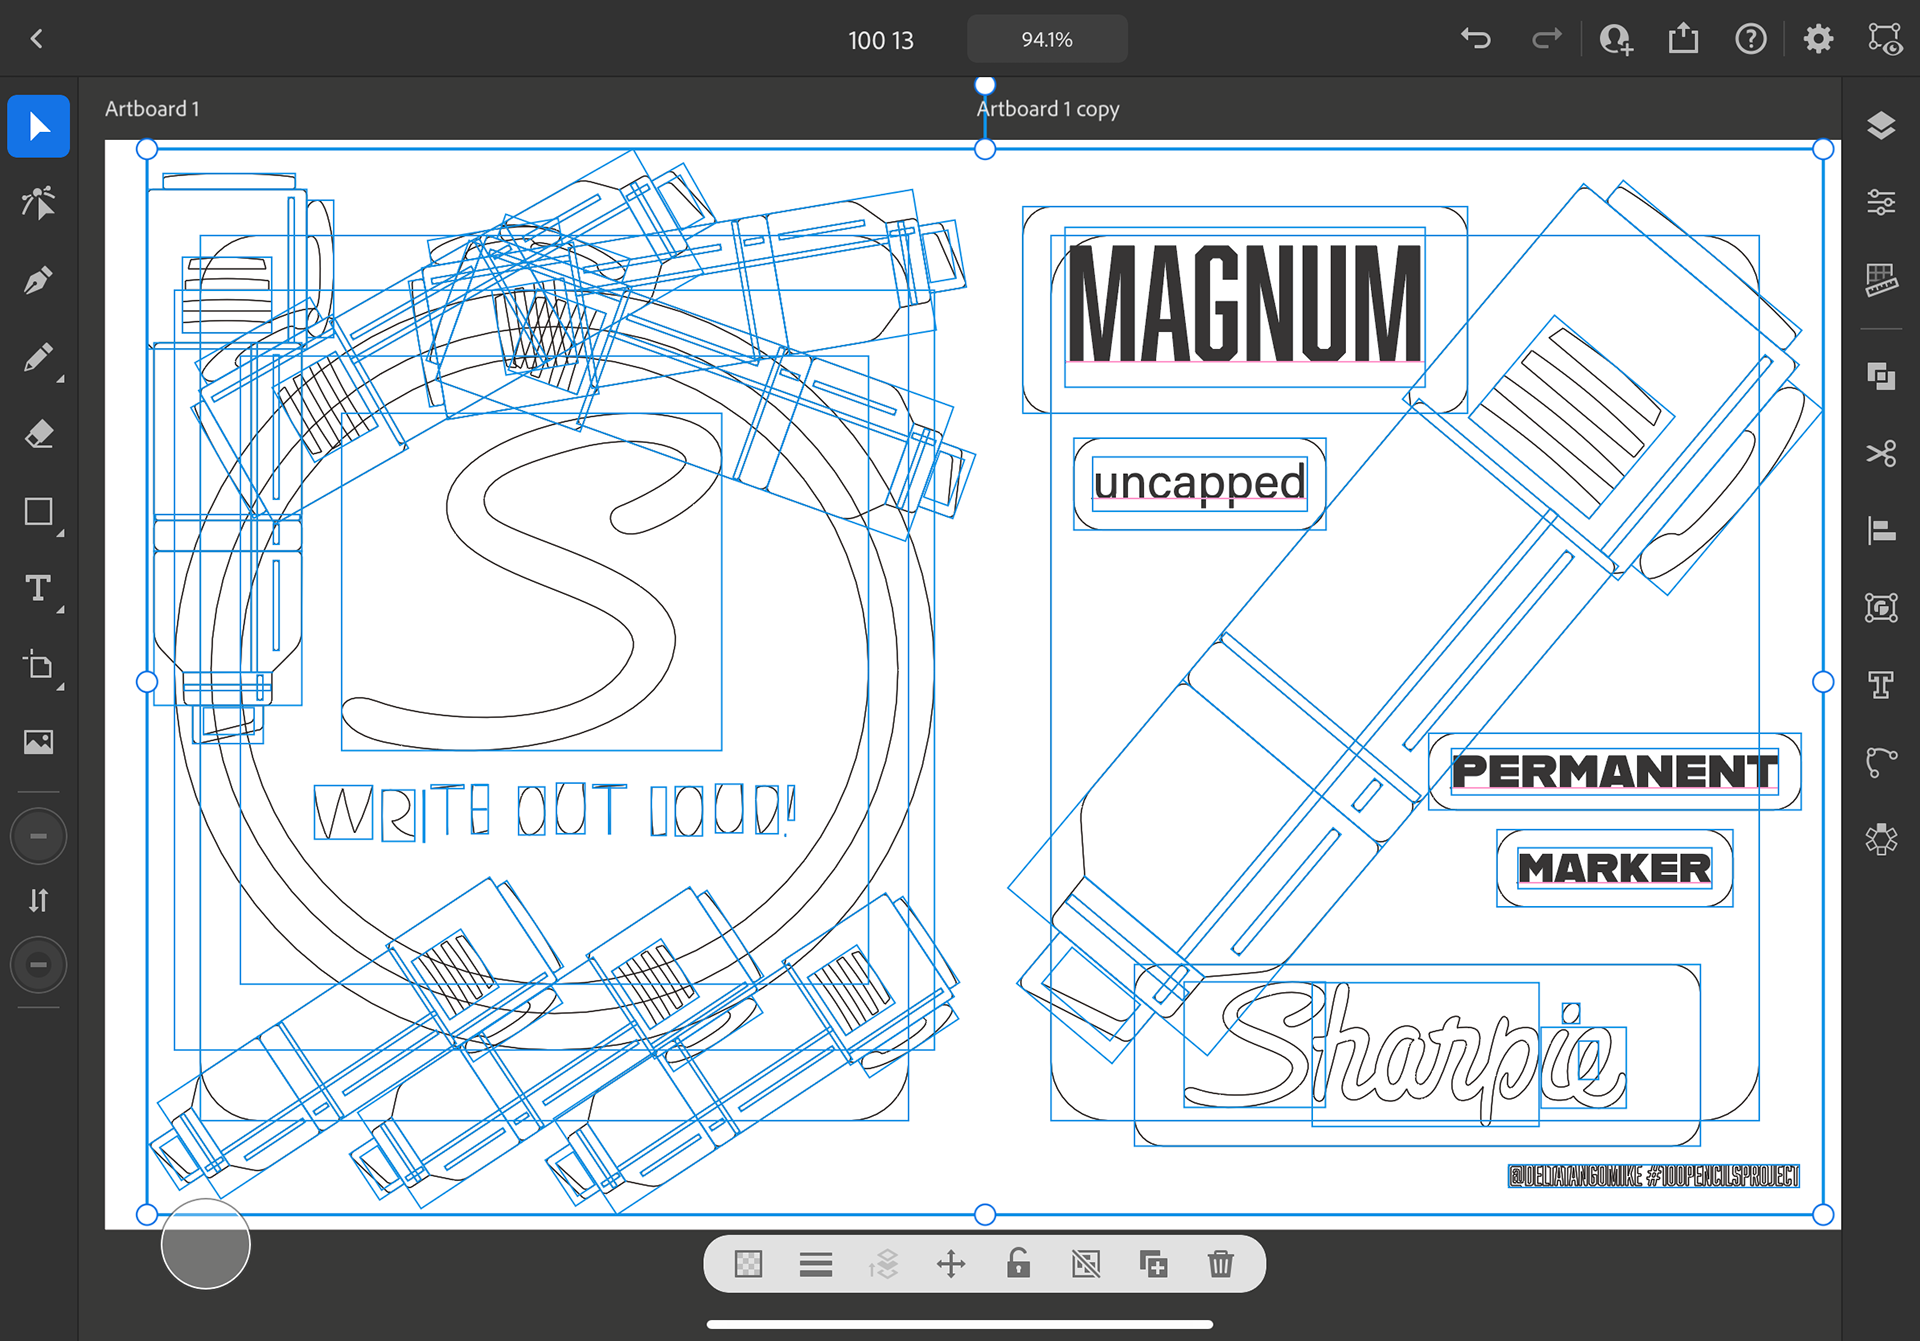This screenshot has height=1341, width=1920.
Task: Open the Help menu
Action: [1751, 39]
